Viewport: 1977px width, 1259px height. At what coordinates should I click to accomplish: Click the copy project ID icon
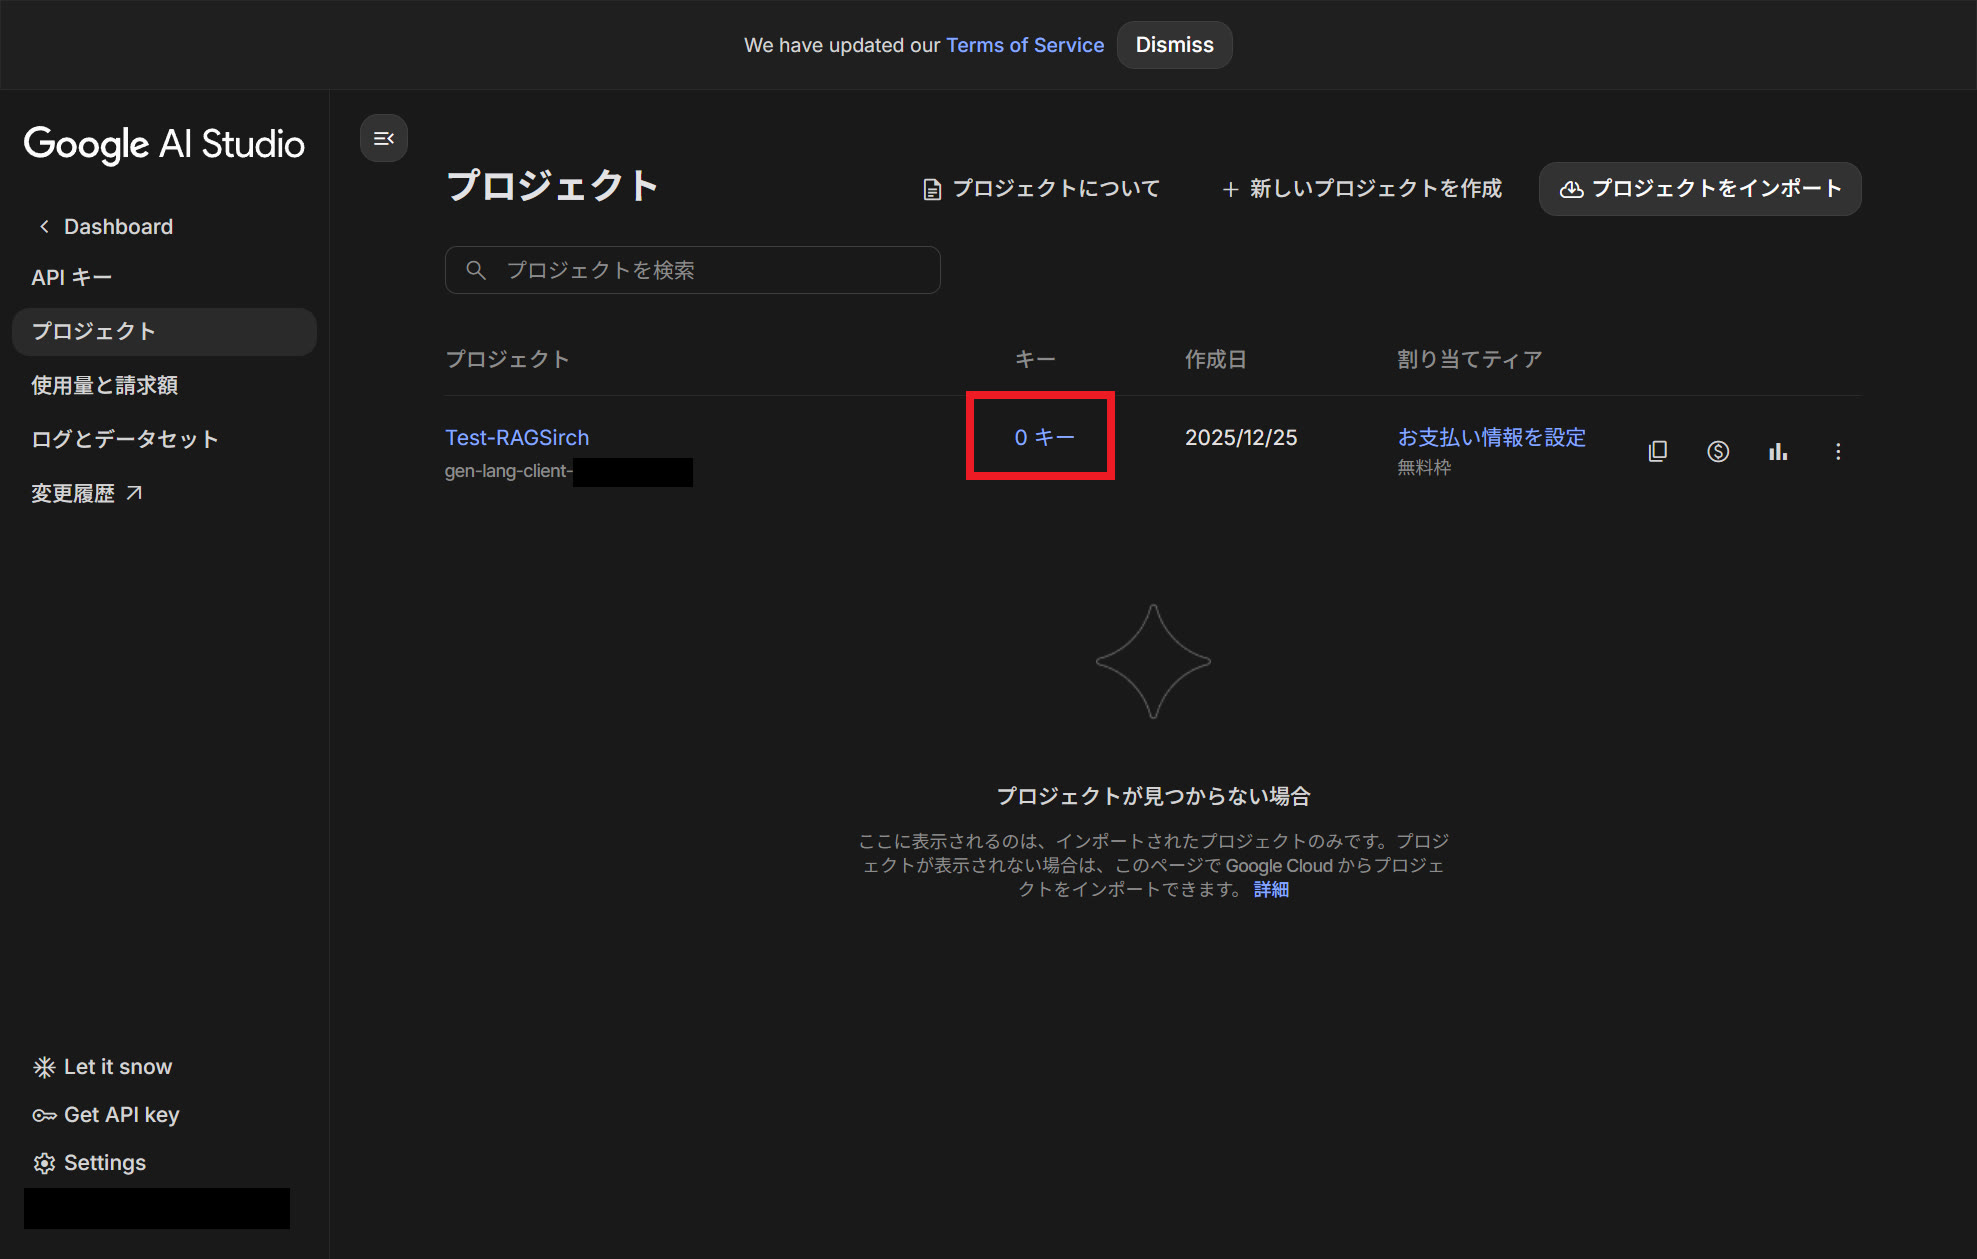[x=1657, y=452]
